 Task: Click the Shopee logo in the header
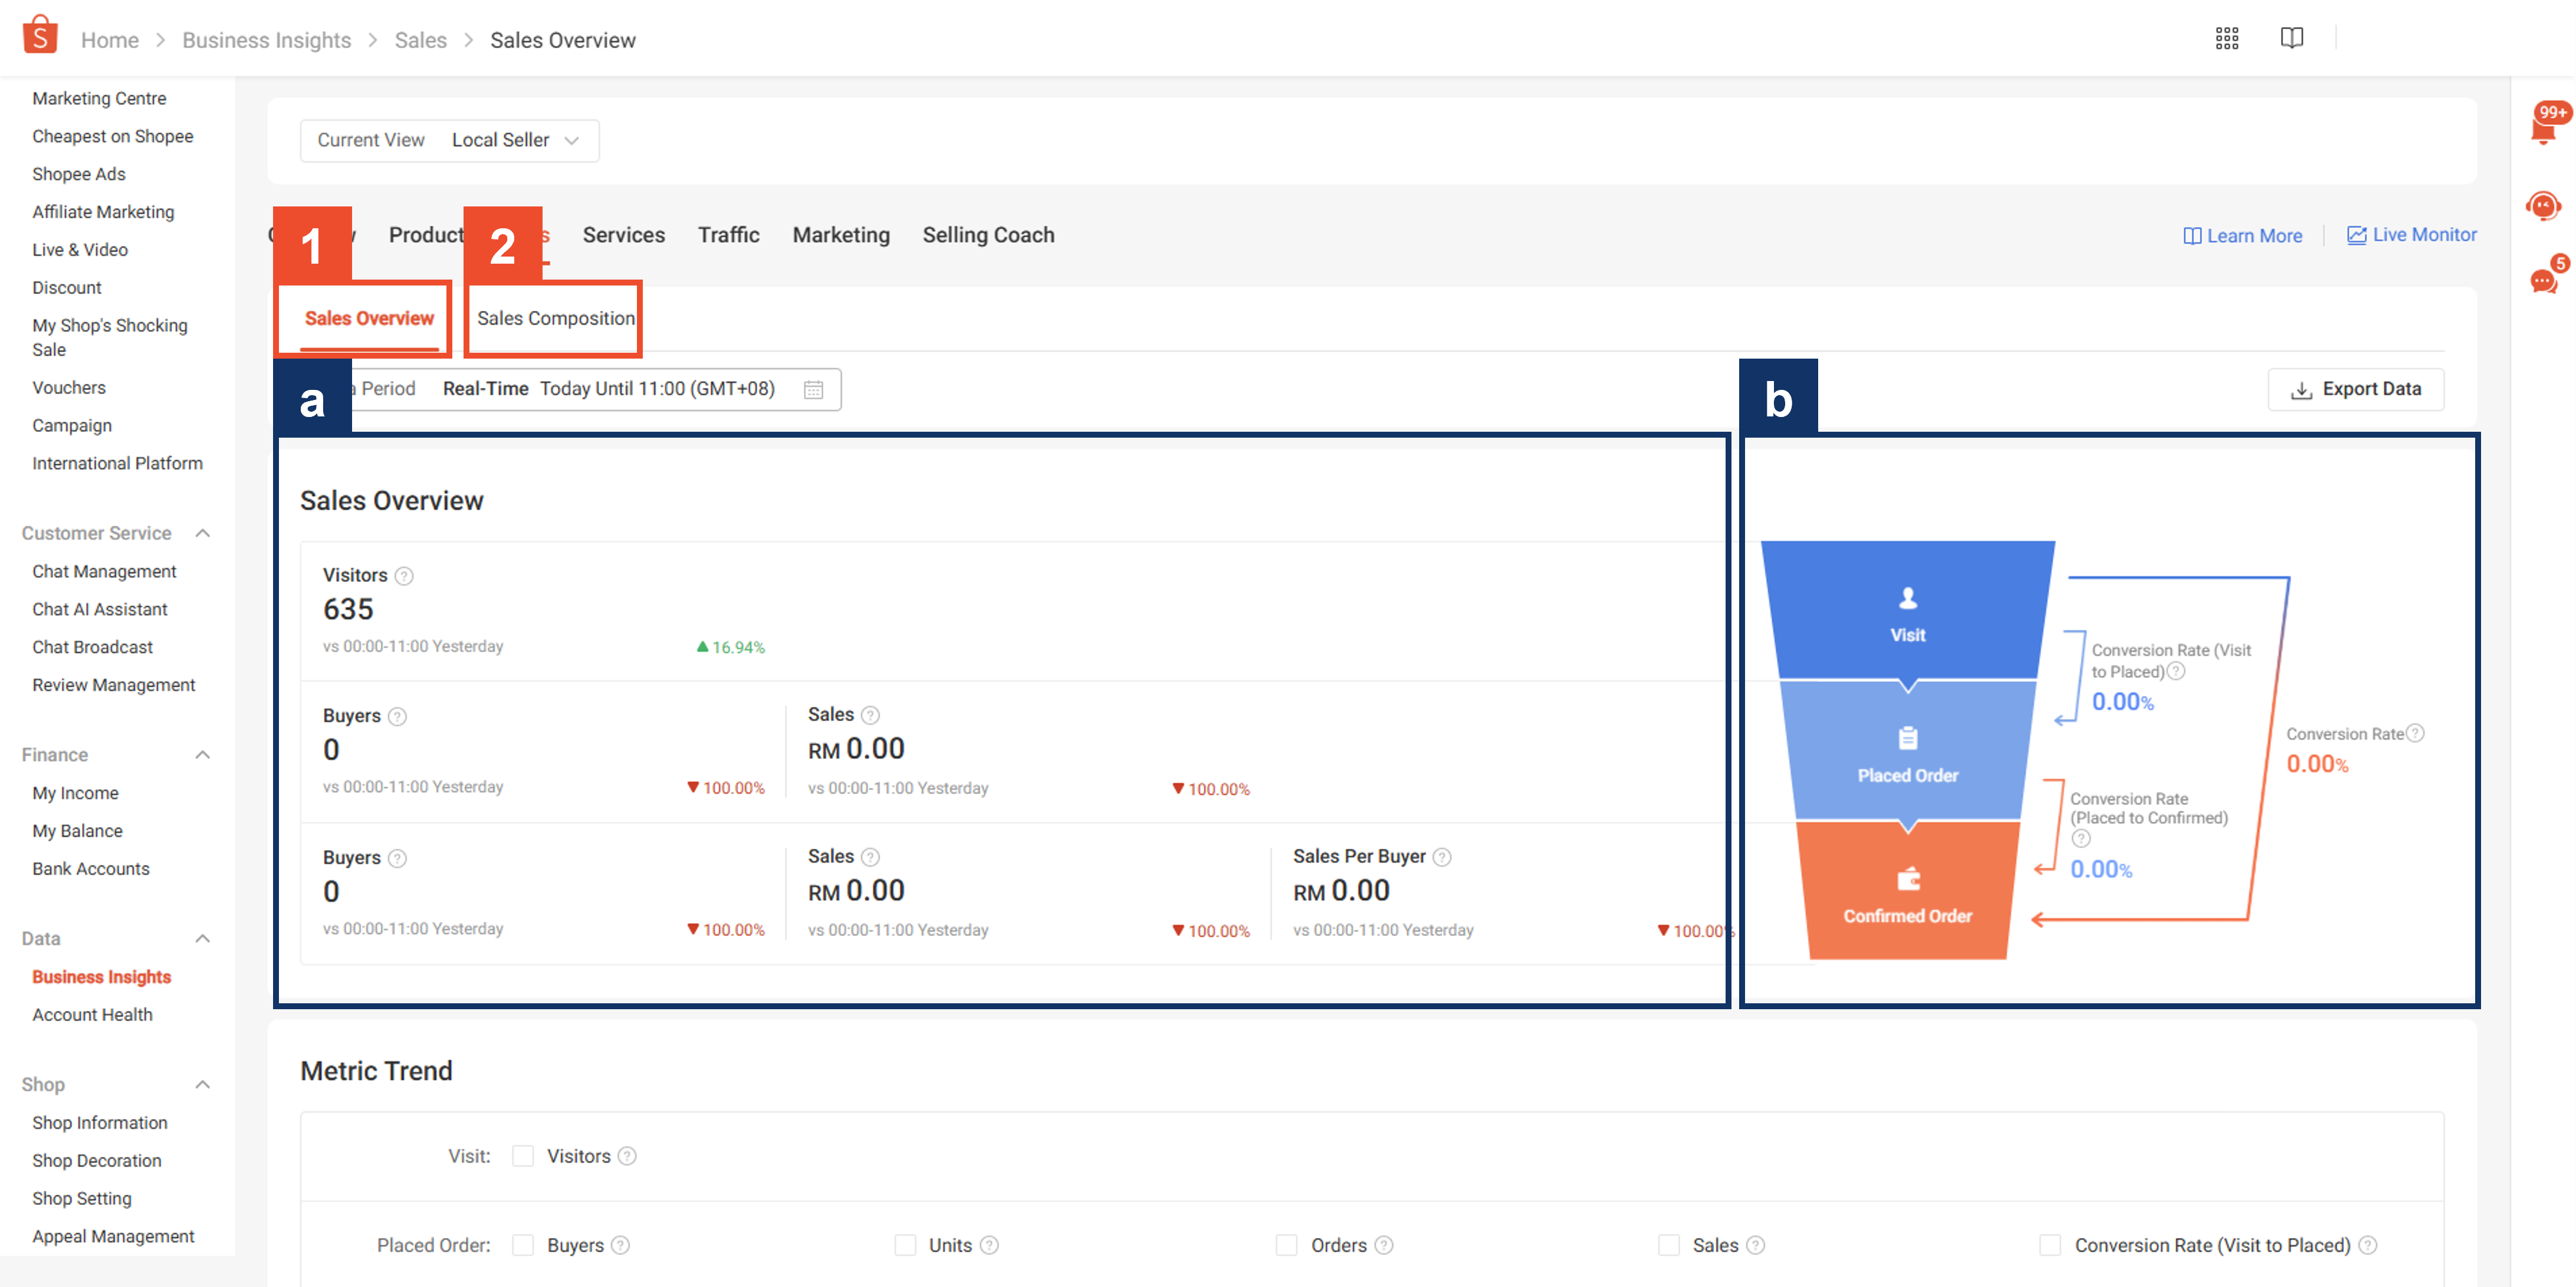click(39, 33)
